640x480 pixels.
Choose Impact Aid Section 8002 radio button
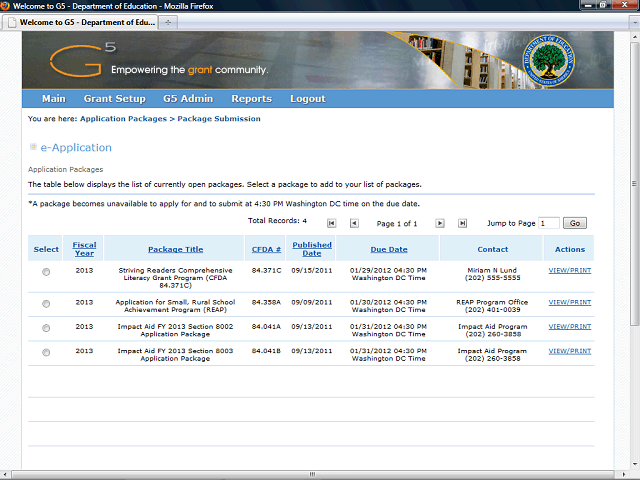click(x=46, y=328)
